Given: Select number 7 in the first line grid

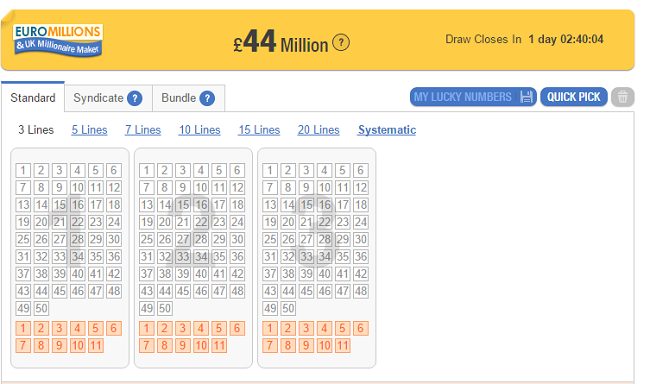Looking at the screenshot, I should pos(23,188).
